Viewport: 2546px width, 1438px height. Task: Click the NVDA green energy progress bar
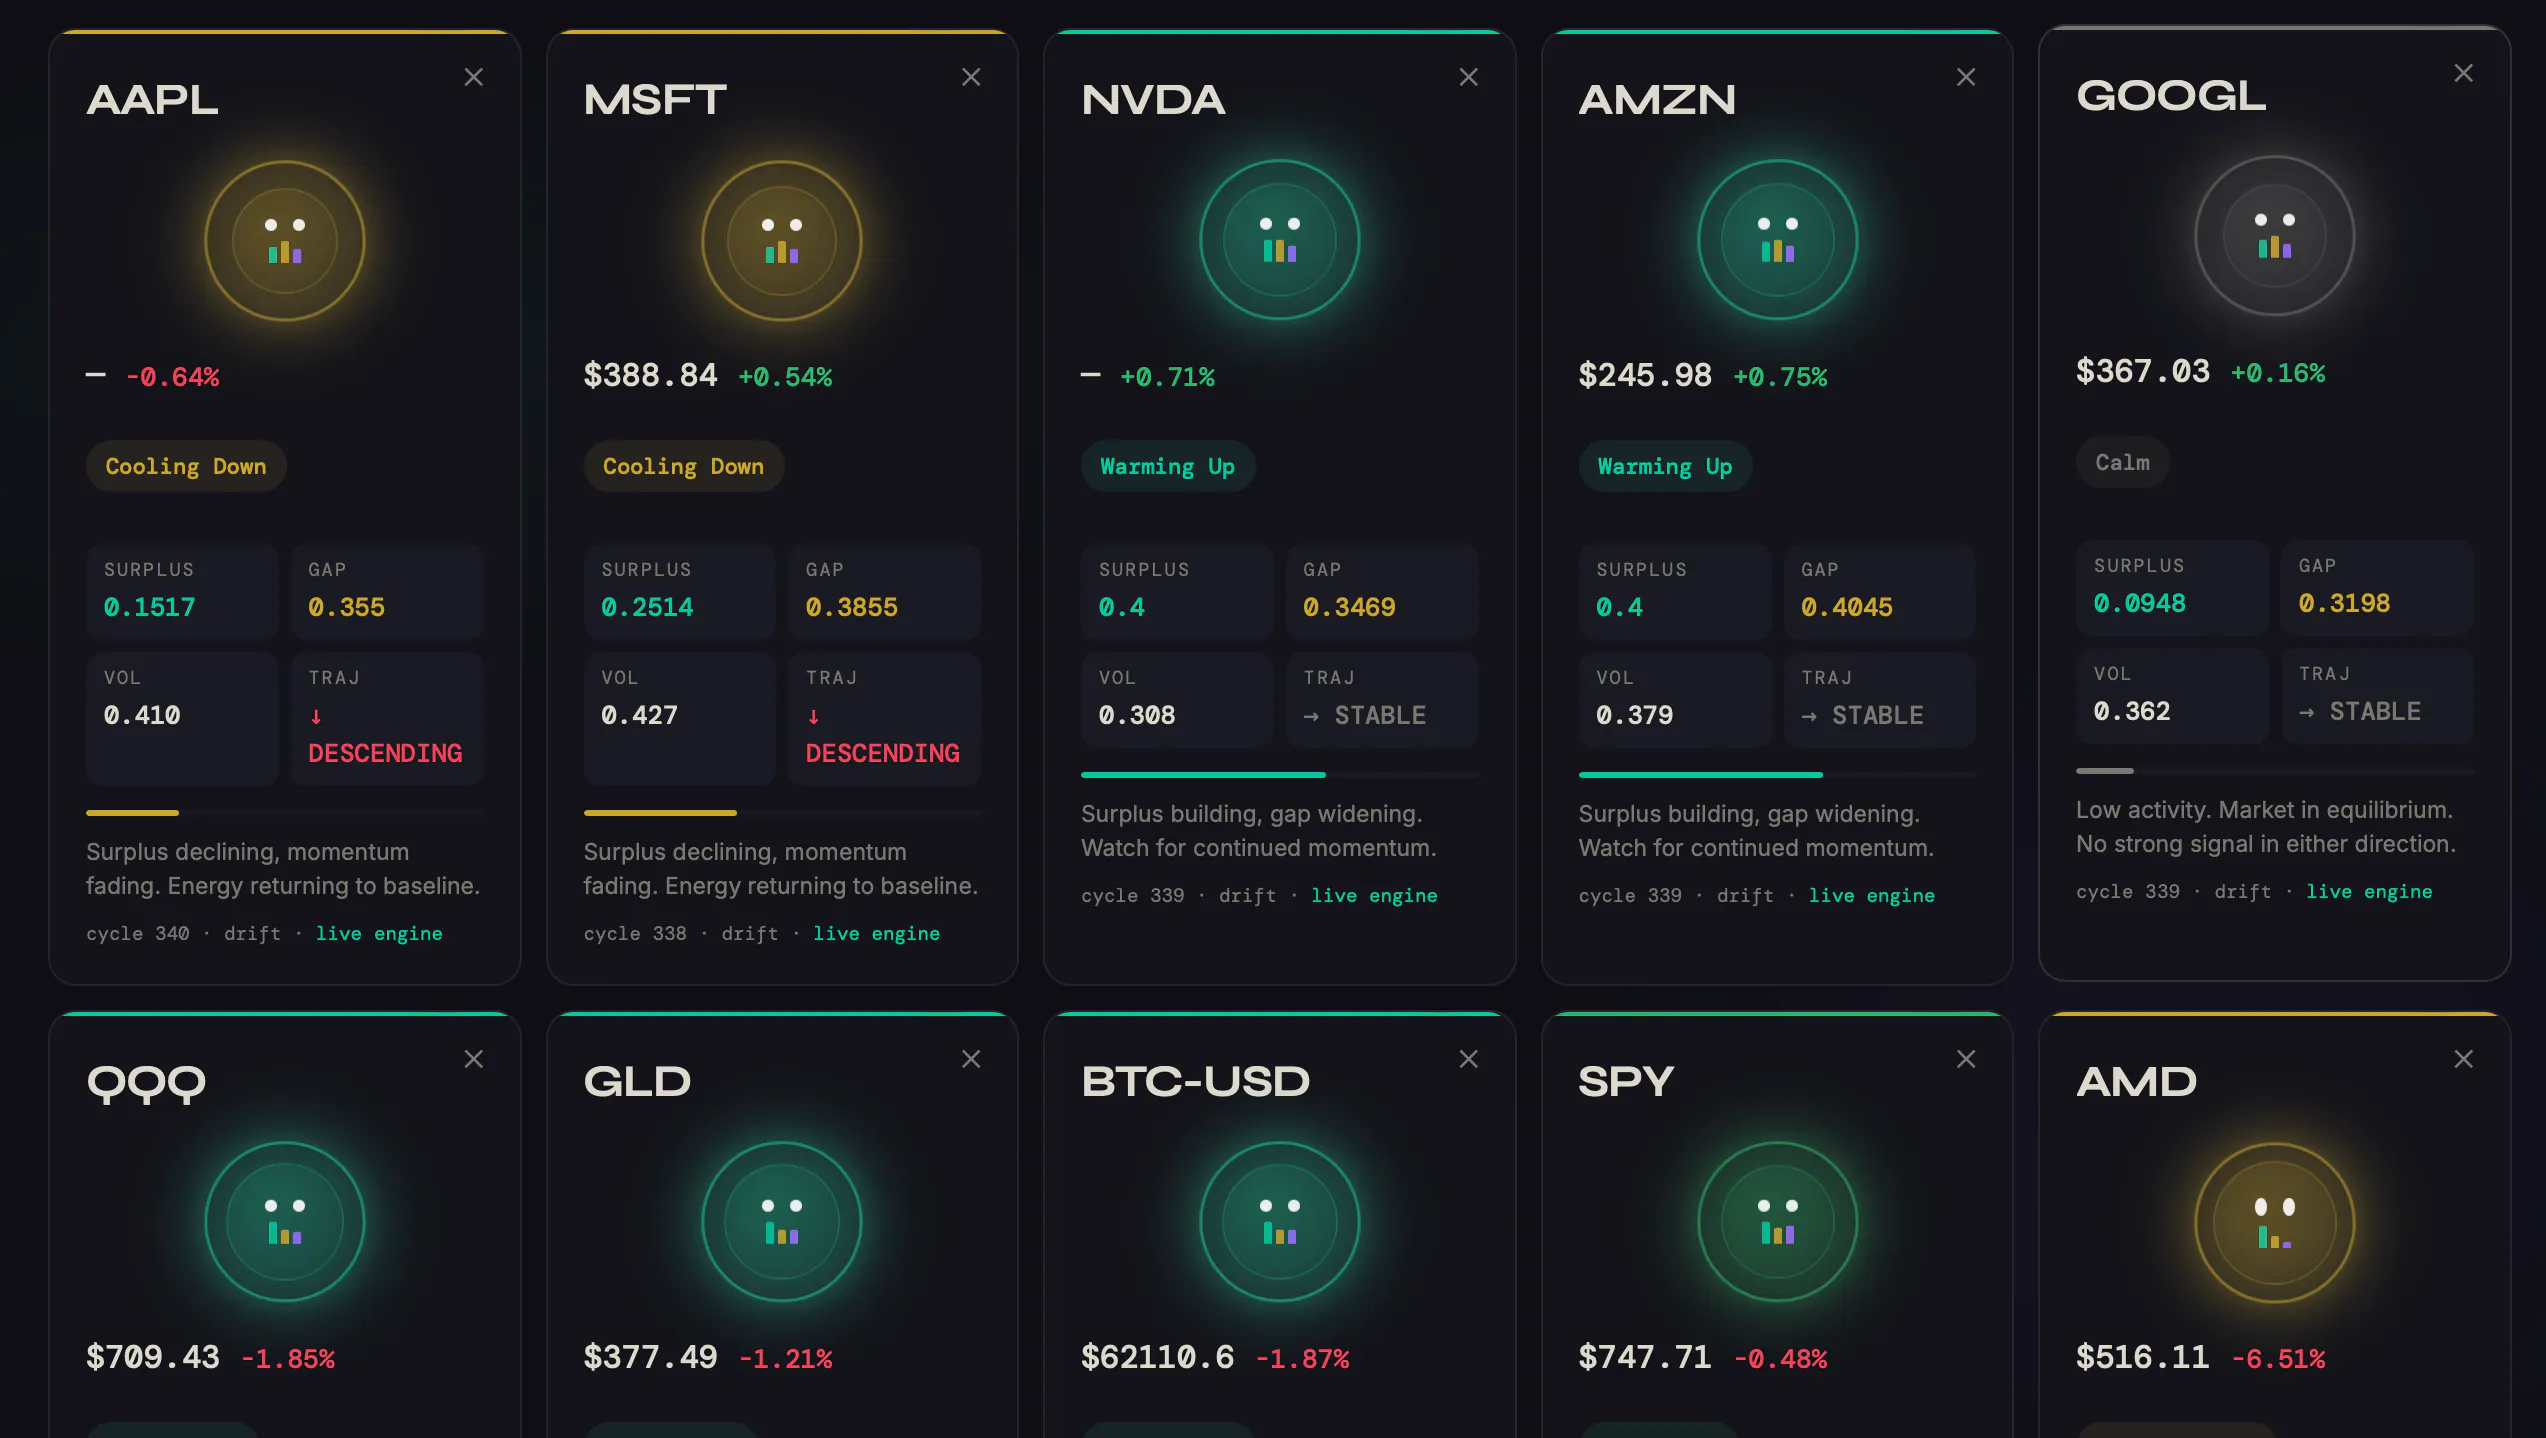1280,775
